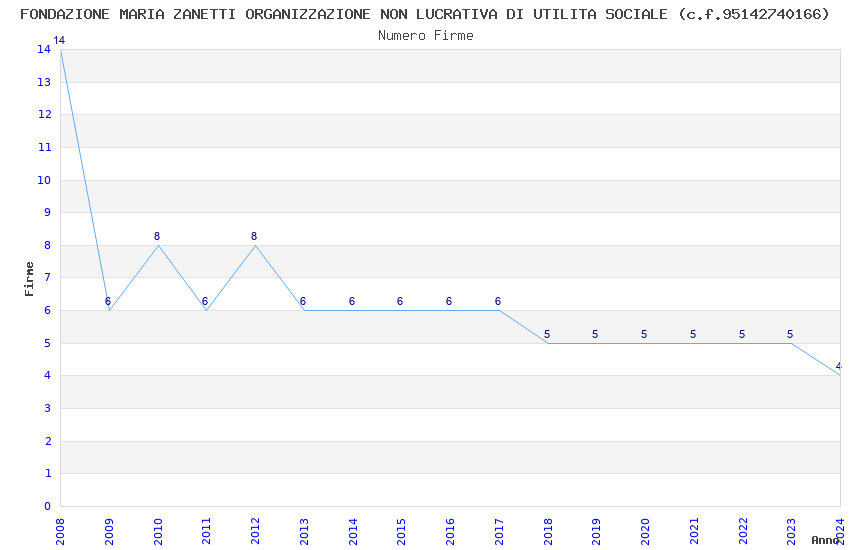Select the year 2013 on the x-axis
Screen dimensions: 850x550
point(304,531)
